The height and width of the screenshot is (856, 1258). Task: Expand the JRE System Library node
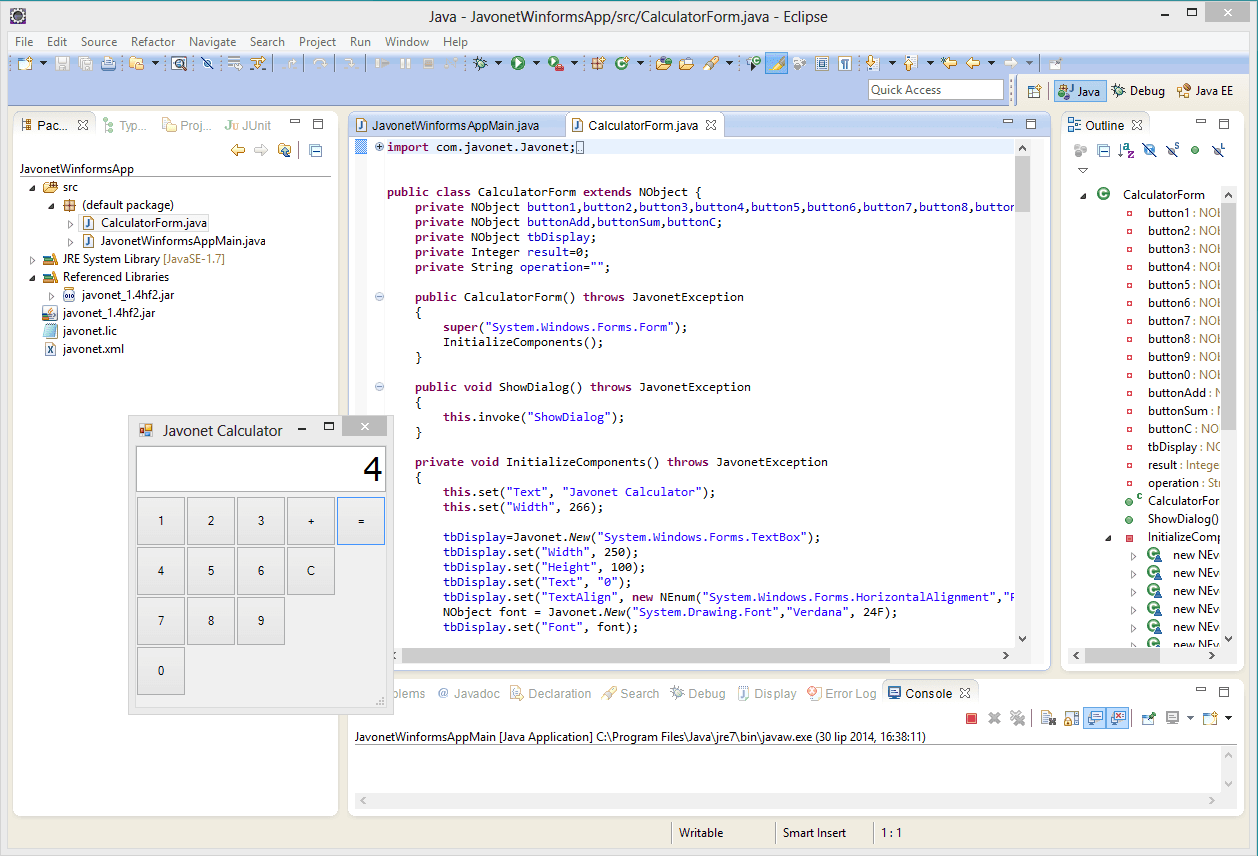(33, 259)
